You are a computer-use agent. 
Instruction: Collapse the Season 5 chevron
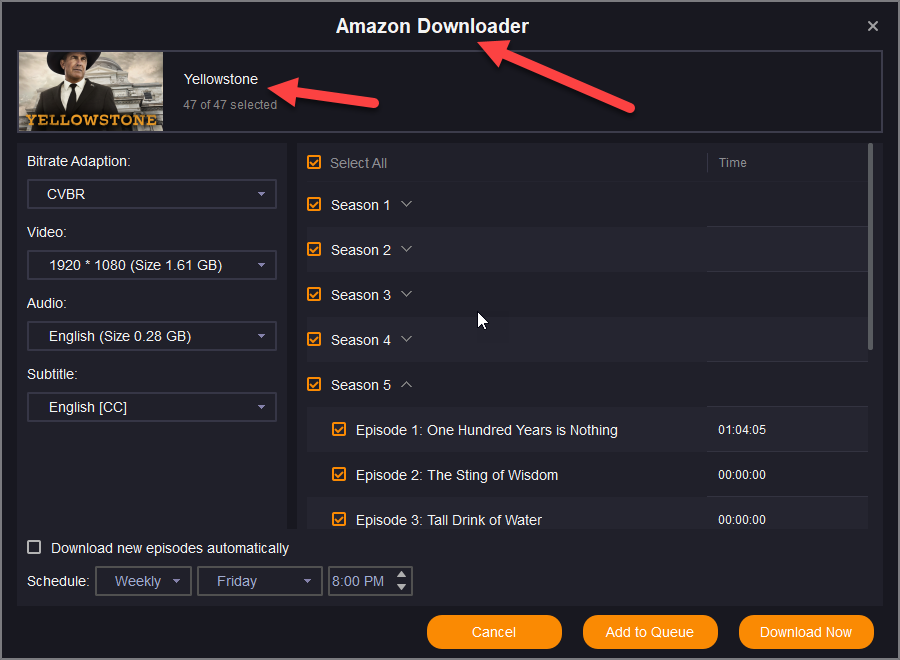pyautogui.click(x=406, y=384)
